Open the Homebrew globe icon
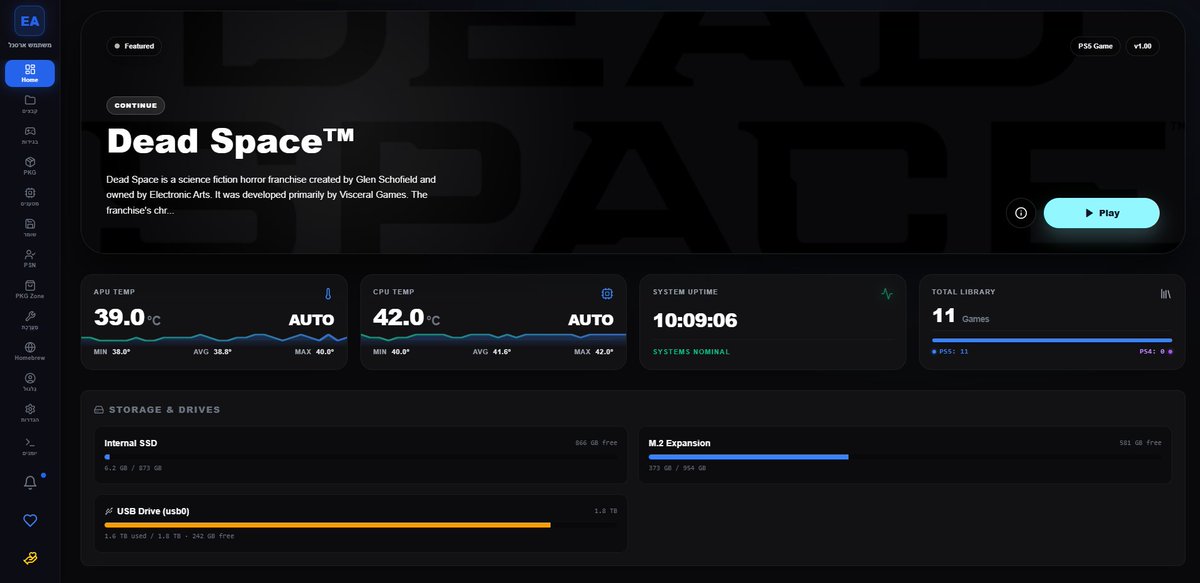Image resolution: width=1200 pixels, height=583 pixels. [x=30, y=347]
